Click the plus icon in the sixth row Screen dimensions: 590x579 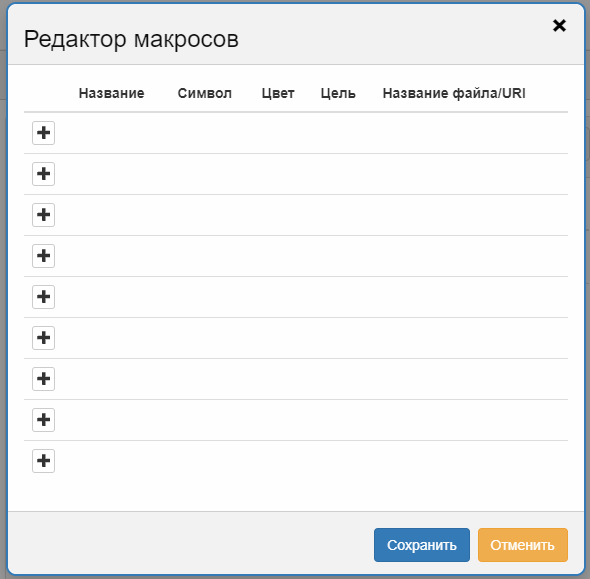(x=43, y=338)
